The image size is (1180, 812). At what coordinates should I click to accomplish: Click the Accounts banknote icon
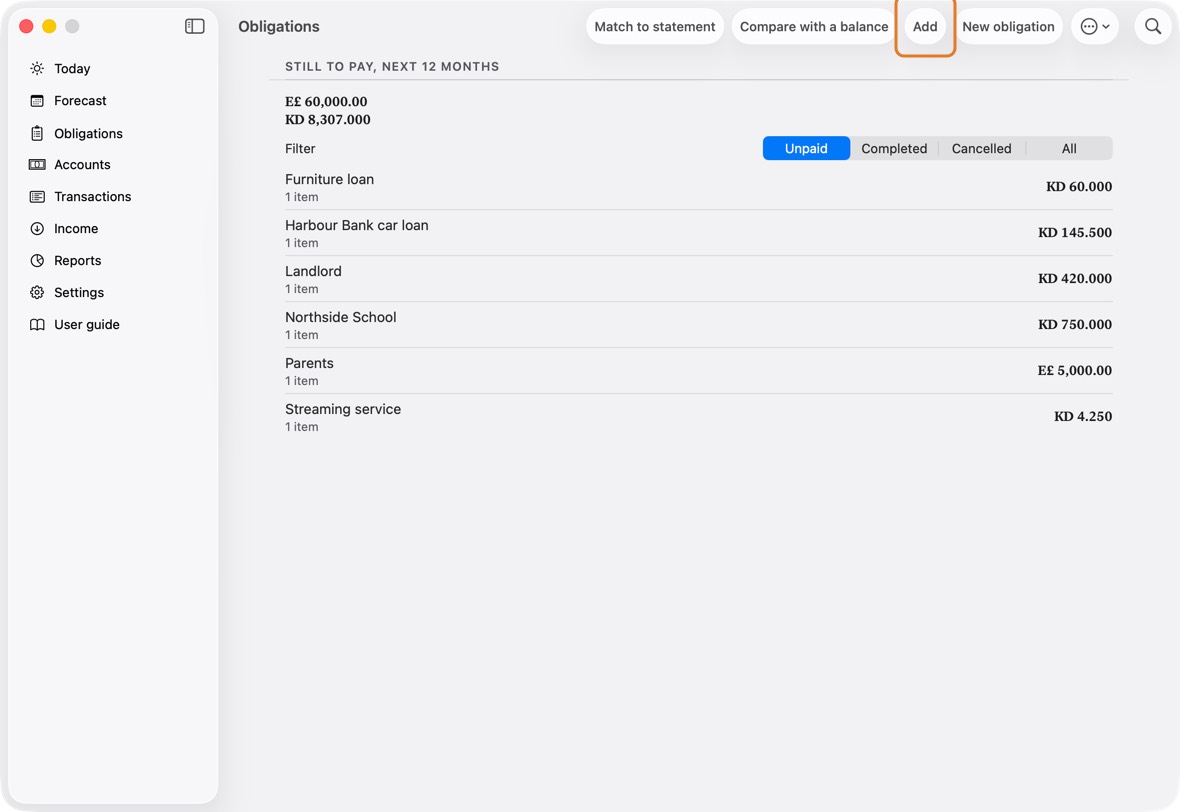pos(37,165)
